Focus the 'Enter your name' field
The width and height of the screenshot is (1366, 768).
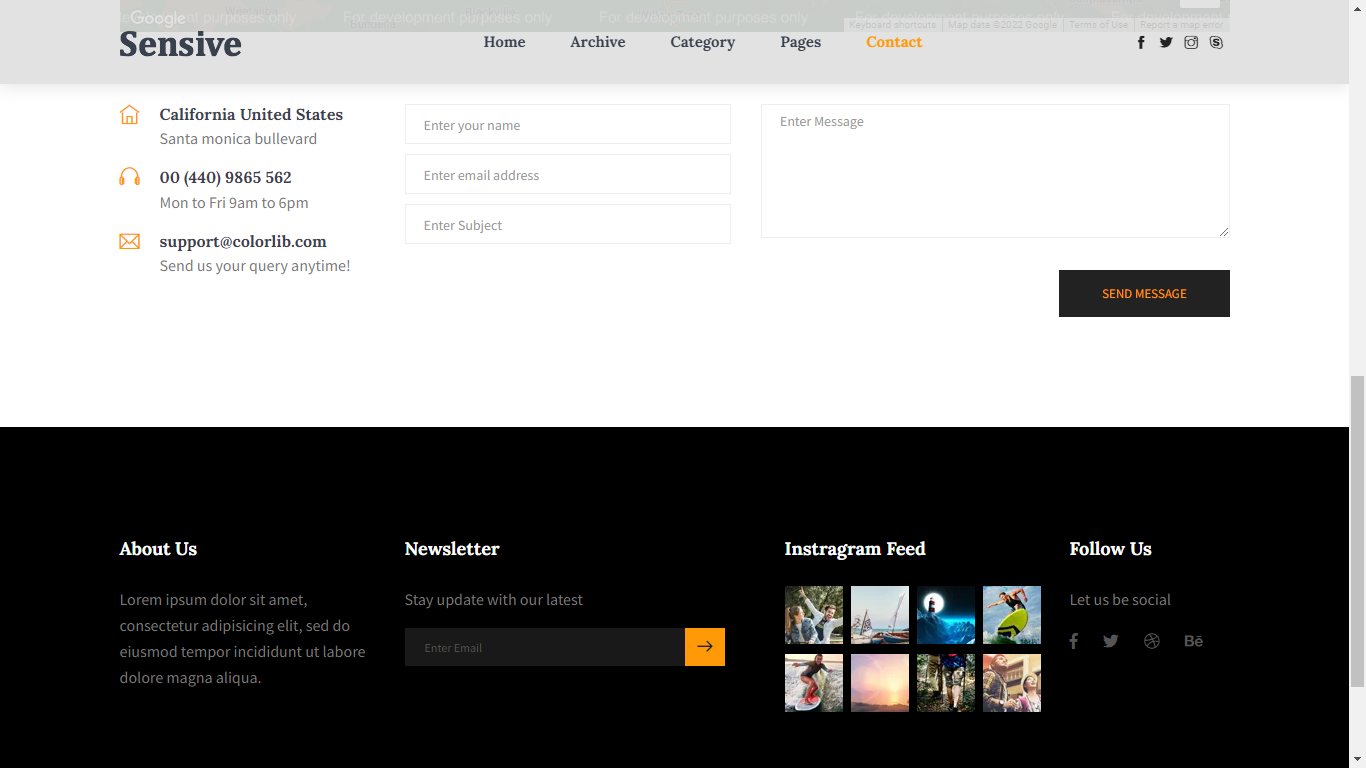(x=568, y=124)
